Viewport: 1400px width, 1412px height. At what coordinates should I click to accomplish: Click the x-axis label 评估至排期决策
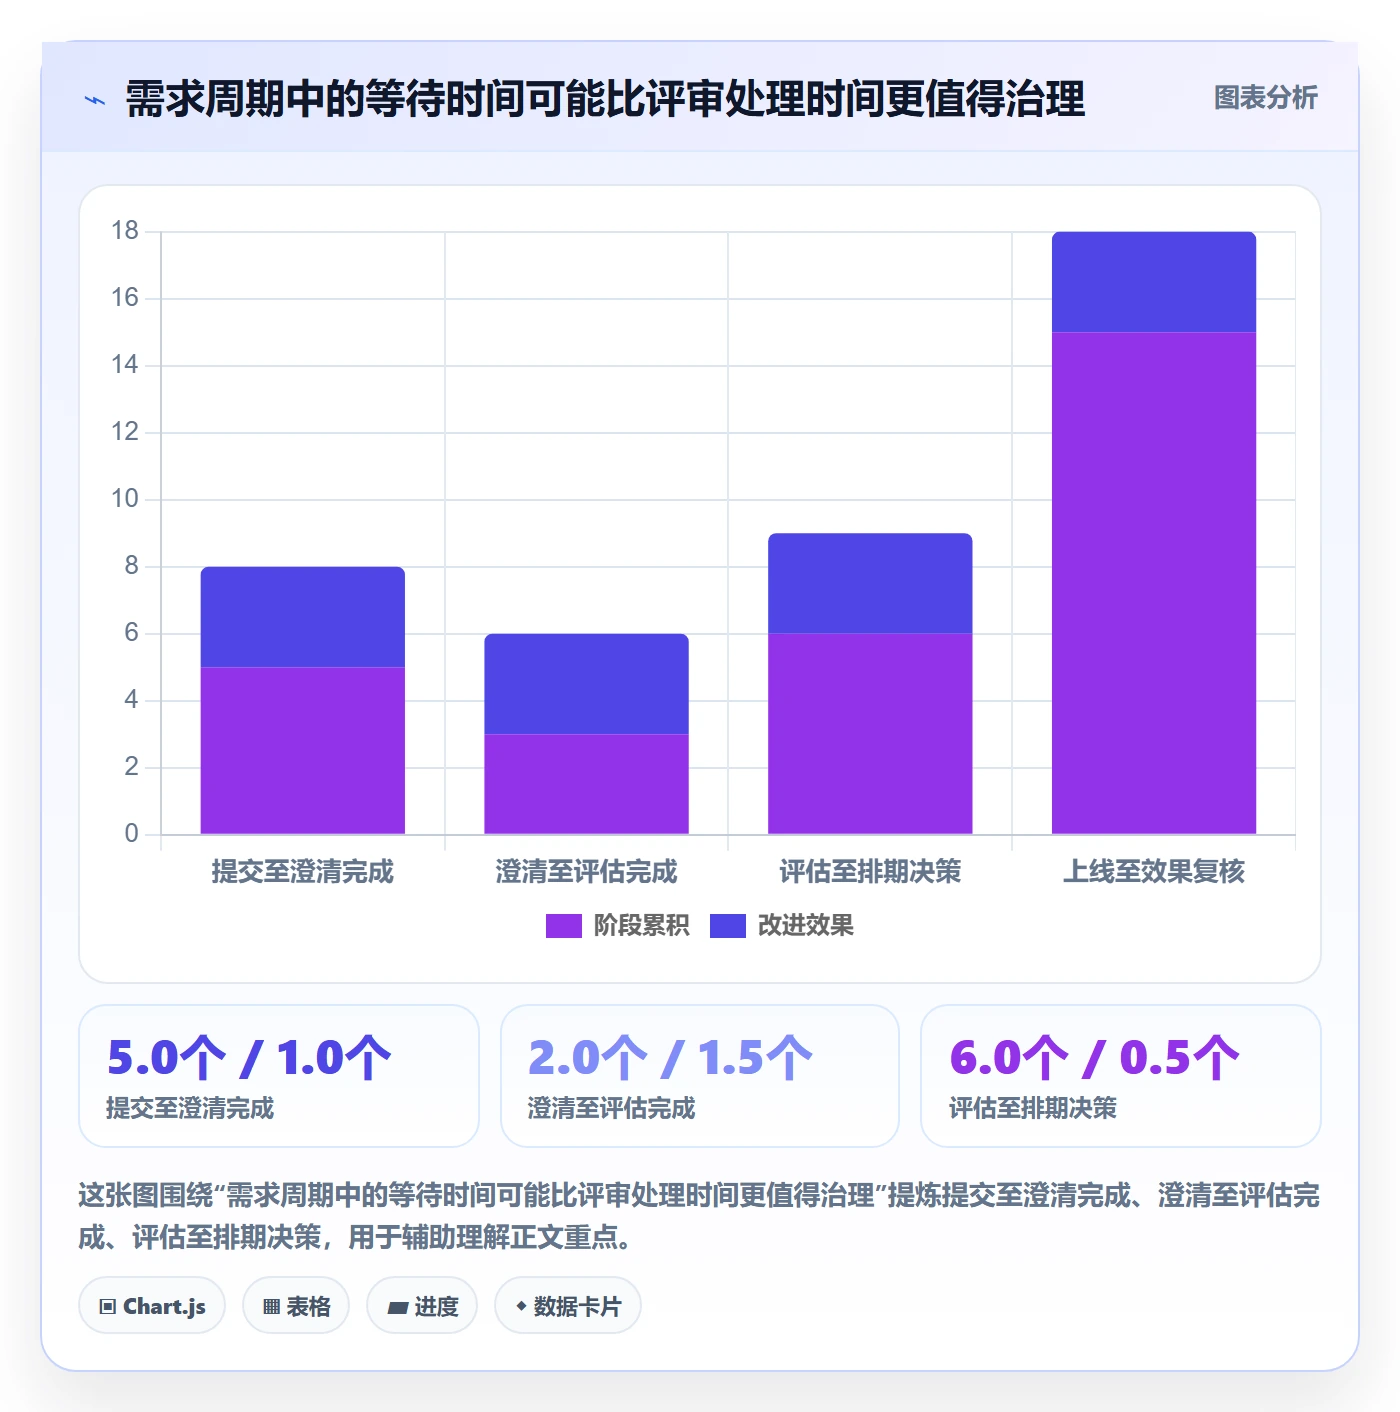pyautogui.click(x=870, y=872)
